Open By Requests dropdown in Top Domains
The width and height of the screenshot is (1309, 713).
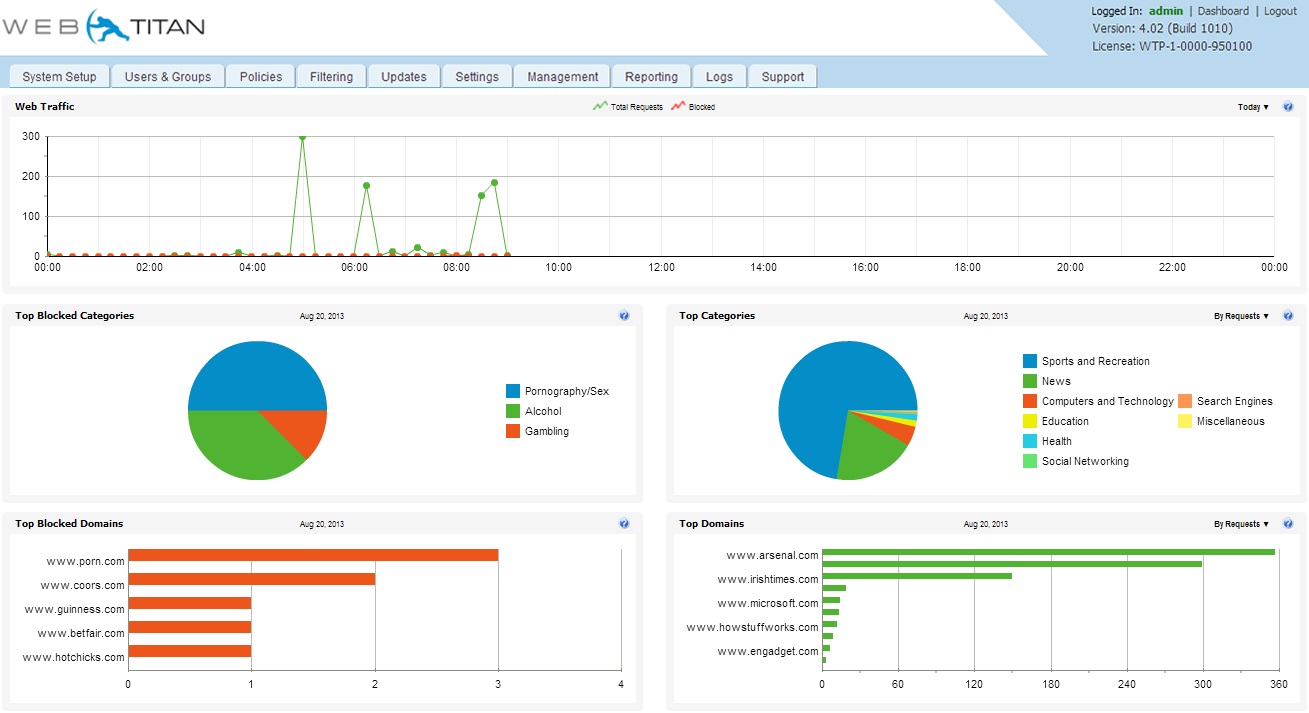[1241, 524]
